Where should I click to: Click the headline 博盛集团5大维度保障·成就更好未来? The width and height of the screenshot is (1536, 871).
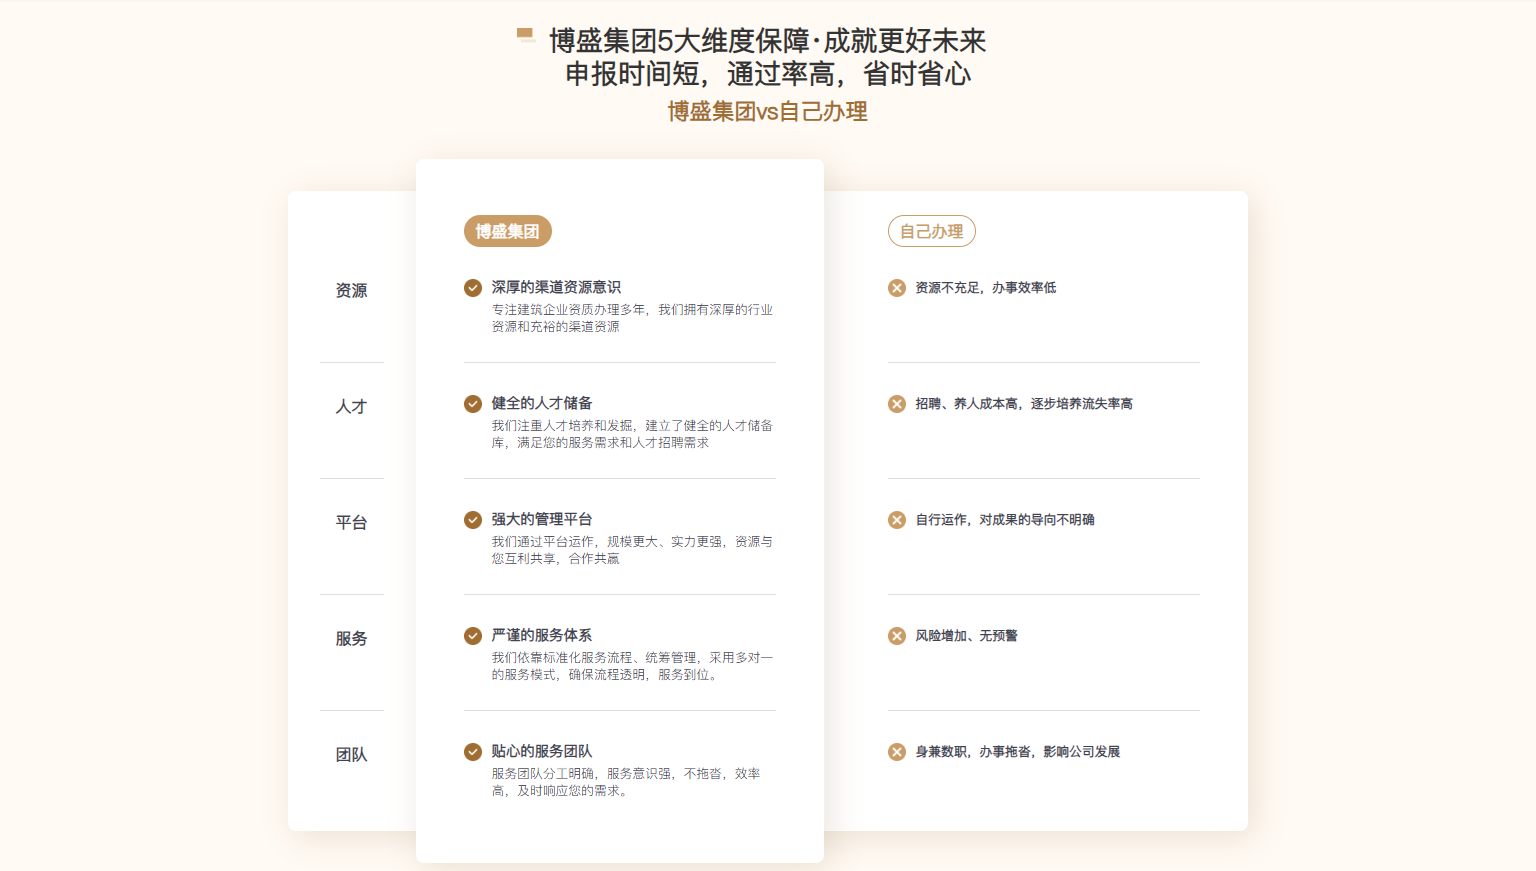pyautogui.click(x=768, y=41)
